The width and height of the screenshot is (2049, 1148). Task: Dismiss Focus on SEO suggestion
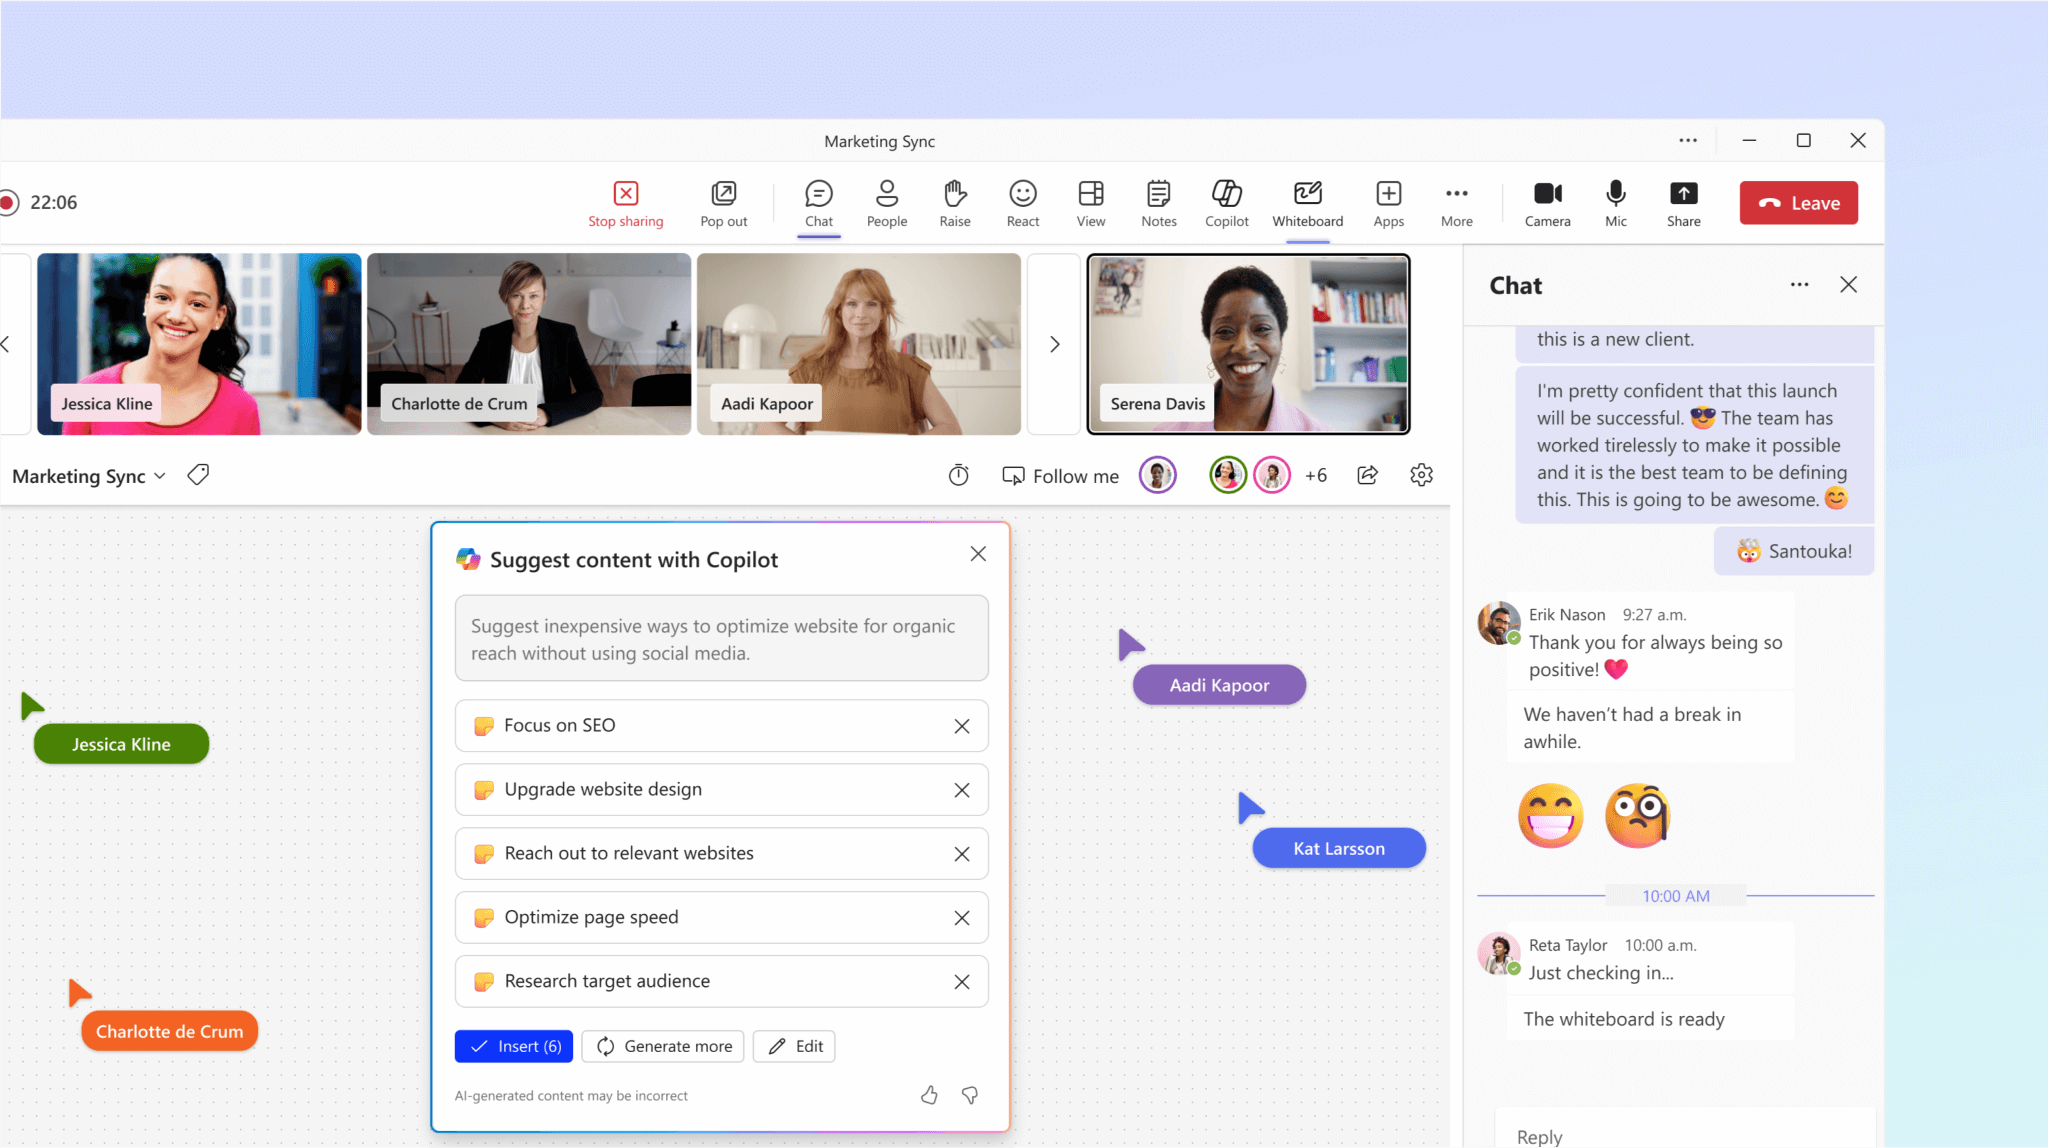click(x=961, y=725)
